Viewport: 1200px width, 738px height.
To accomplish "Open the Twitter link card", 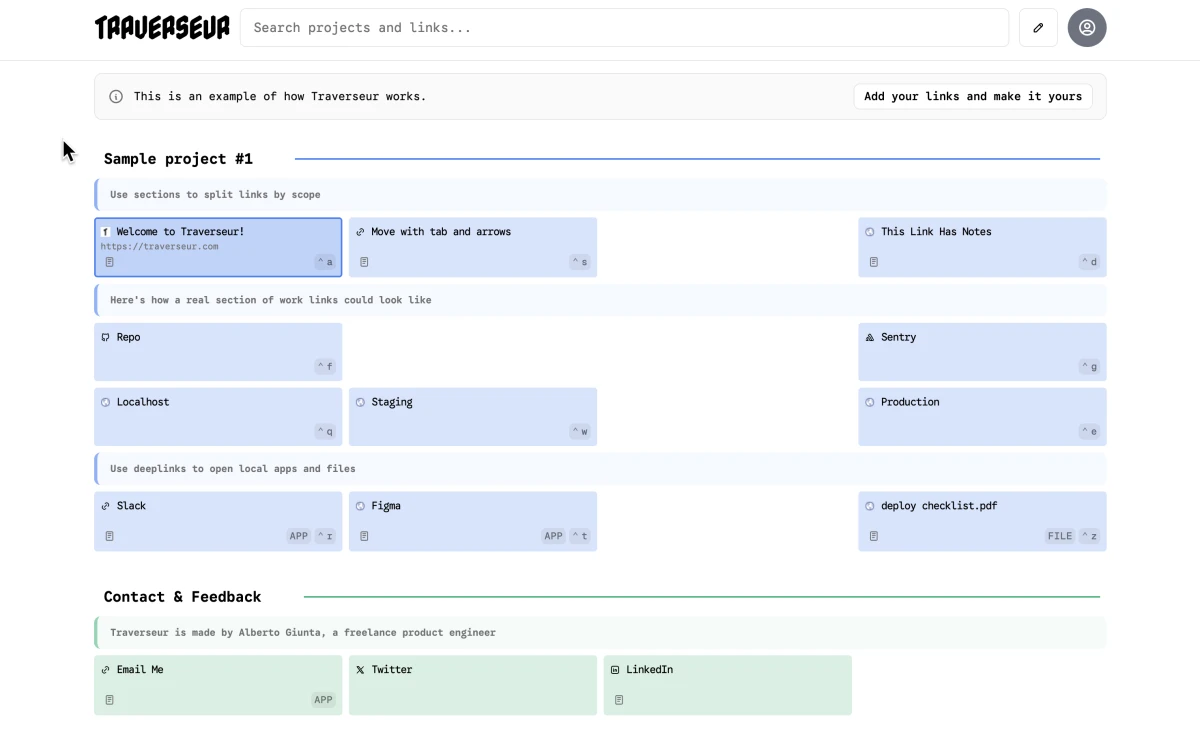I will pyautogui.click(x=472, y=685).
